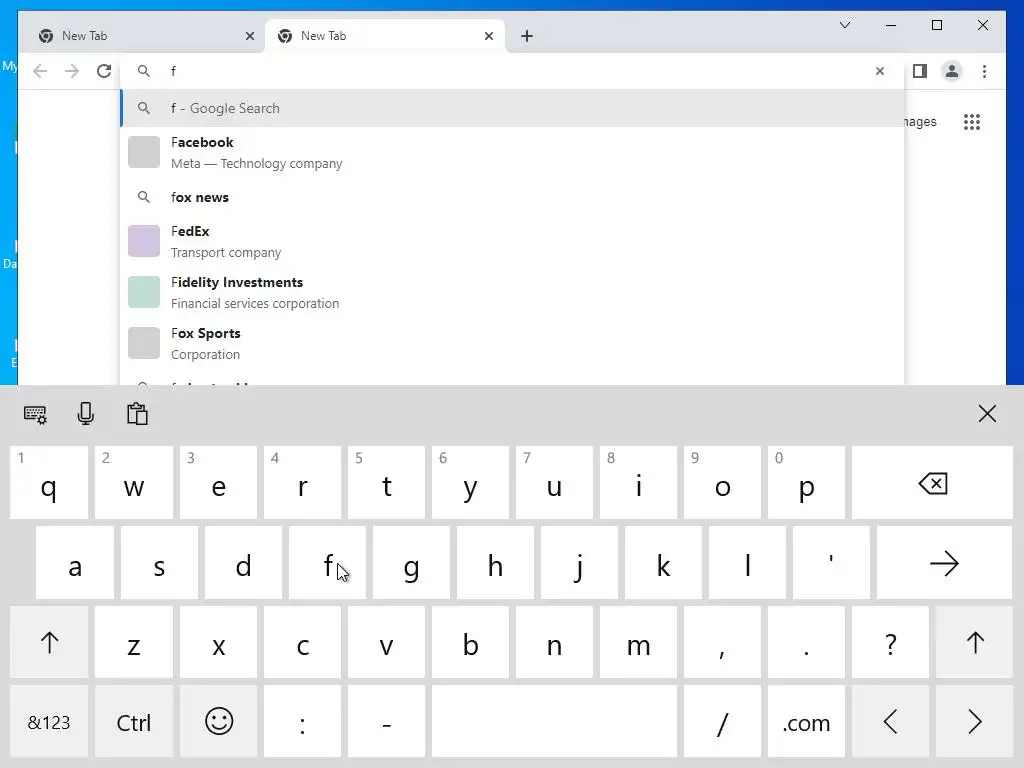
Task: Tap the k key
Action: [663, 563]
